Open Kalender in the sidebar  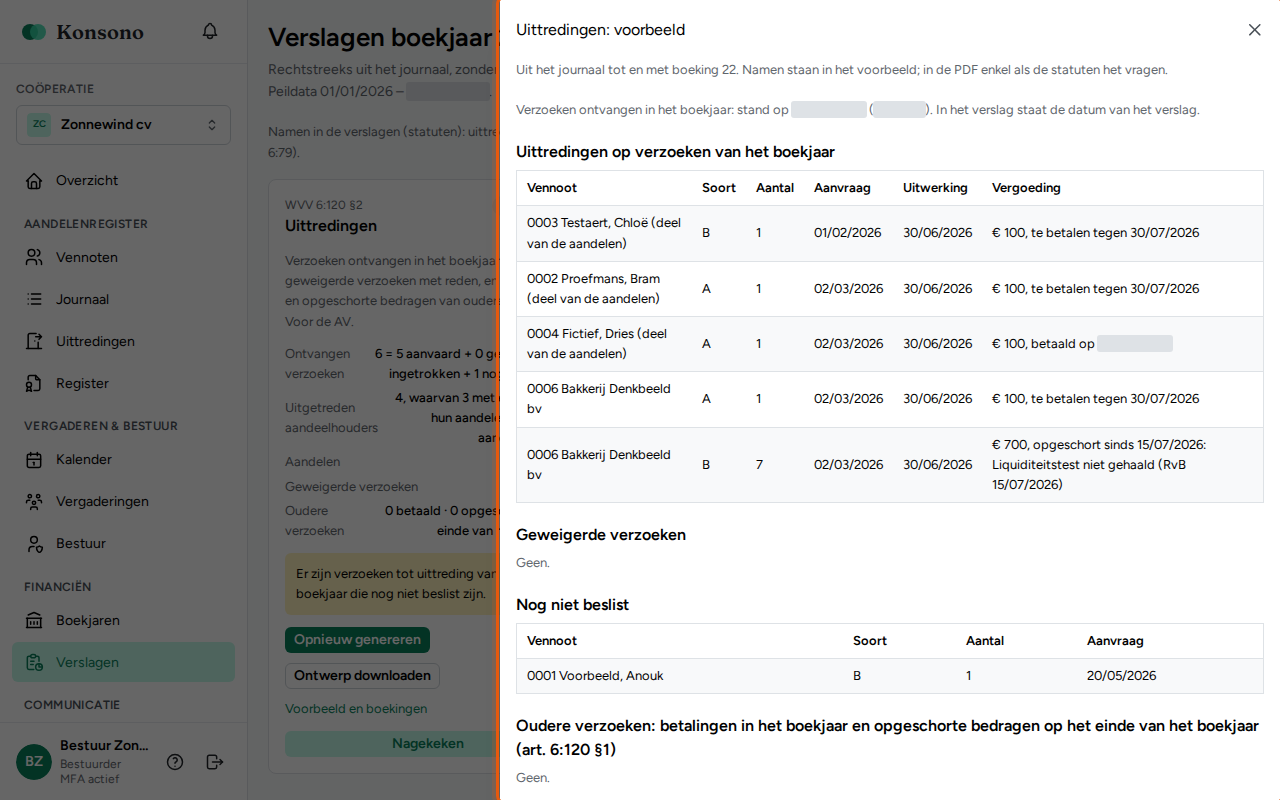point(123,460)
